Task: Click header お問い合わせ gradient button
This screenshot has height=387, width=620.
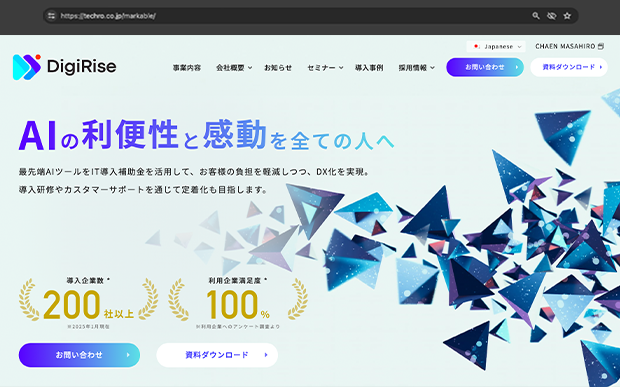Action: point(485,67)
